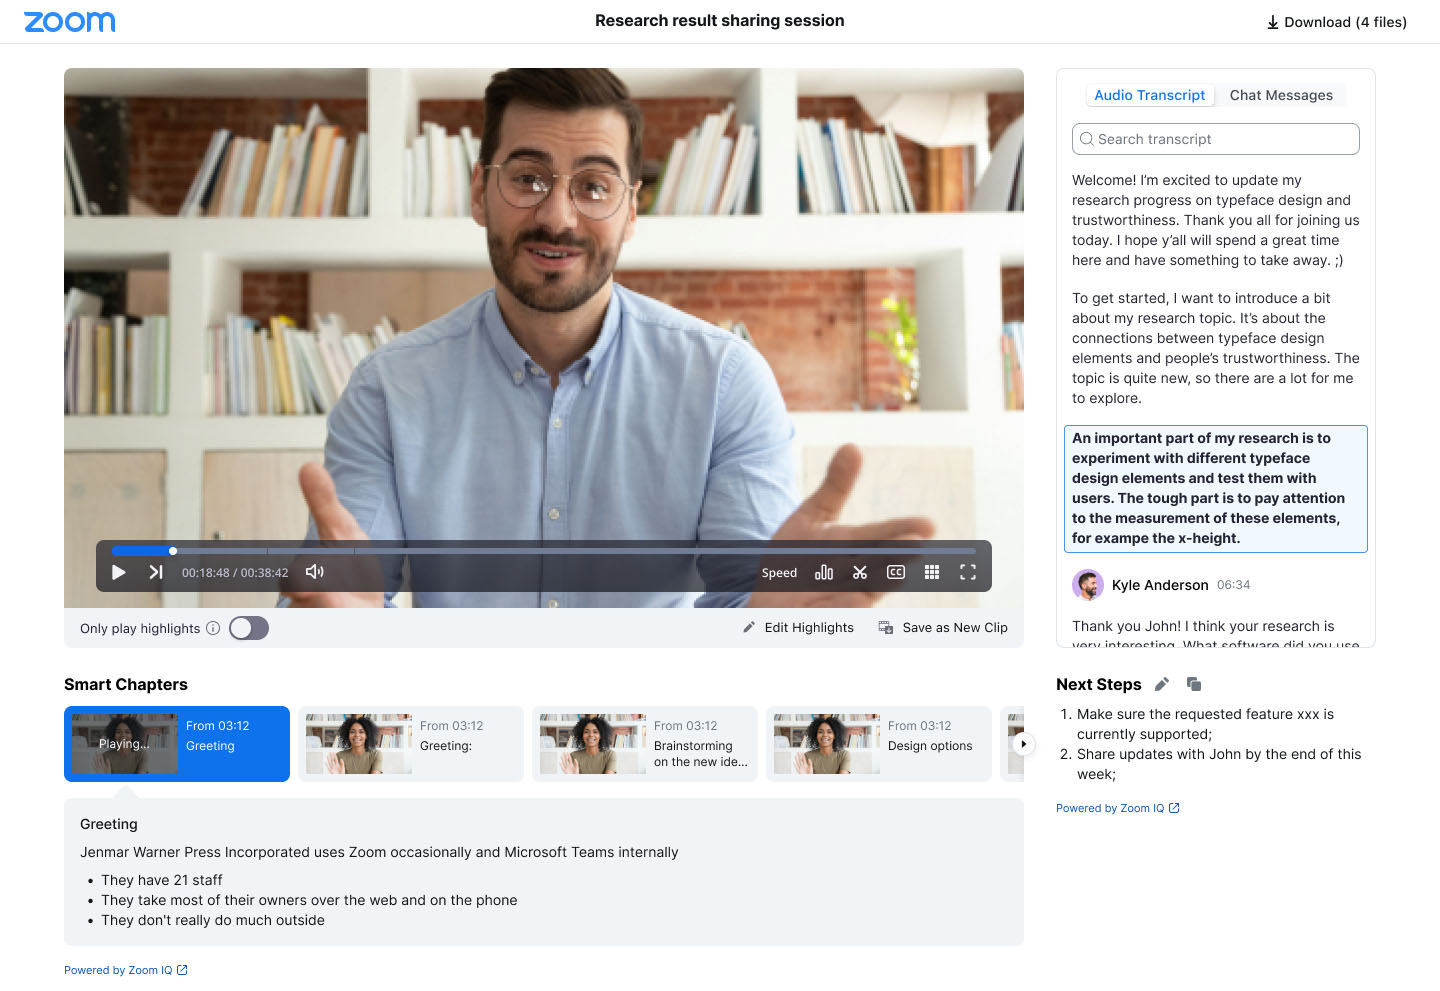Download the 4 recording files
This screenshot has width=1440, height=991.
[1336, 22]
